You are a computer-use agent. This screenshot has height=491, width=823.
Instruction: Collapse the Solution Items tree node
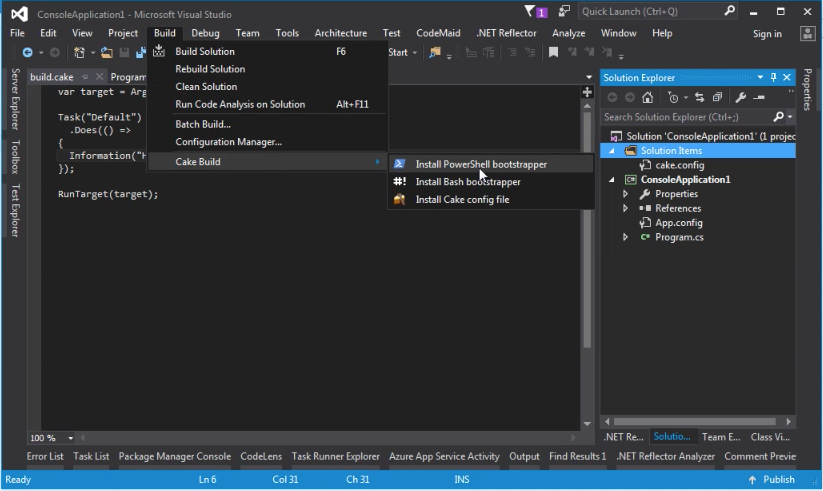point(611,151)
